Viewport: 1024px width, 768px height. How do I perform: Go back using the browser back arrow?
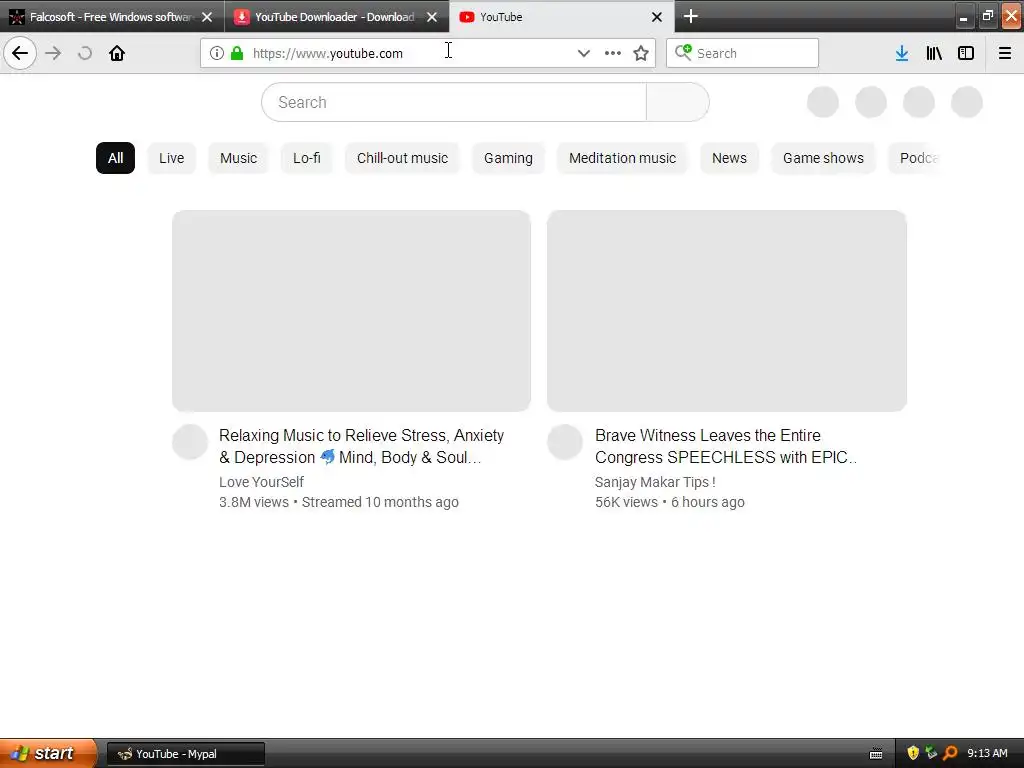20,53
